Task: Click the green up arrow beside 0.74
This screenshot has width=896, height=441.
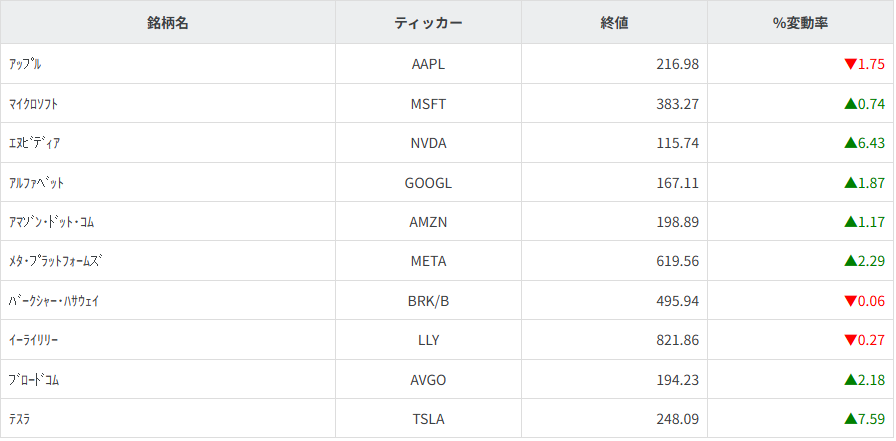Action: [851, 103]
